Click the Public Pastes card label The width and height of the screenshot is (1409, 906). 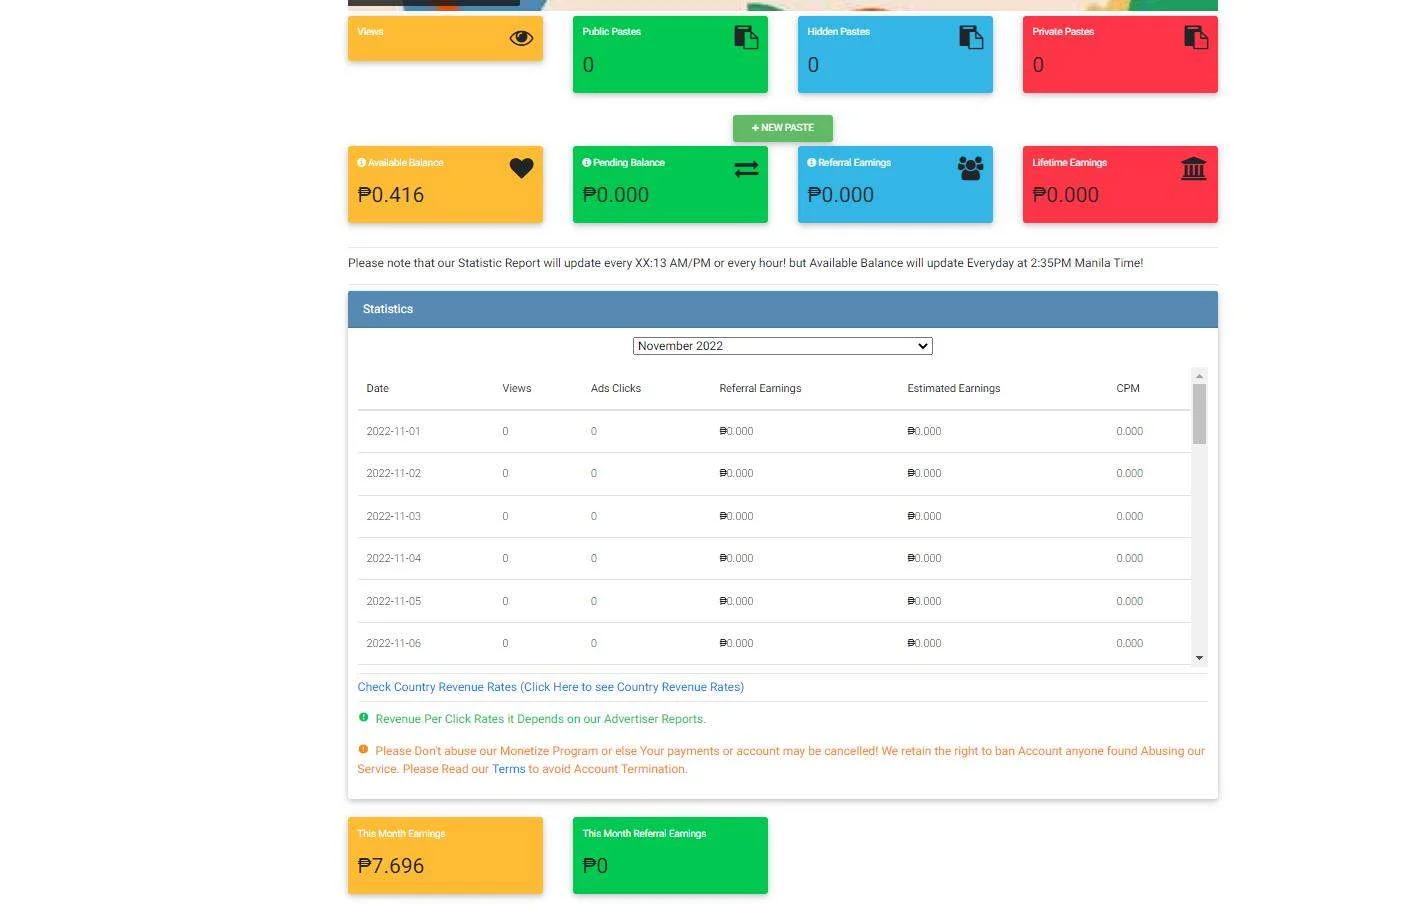click(612, 31)
